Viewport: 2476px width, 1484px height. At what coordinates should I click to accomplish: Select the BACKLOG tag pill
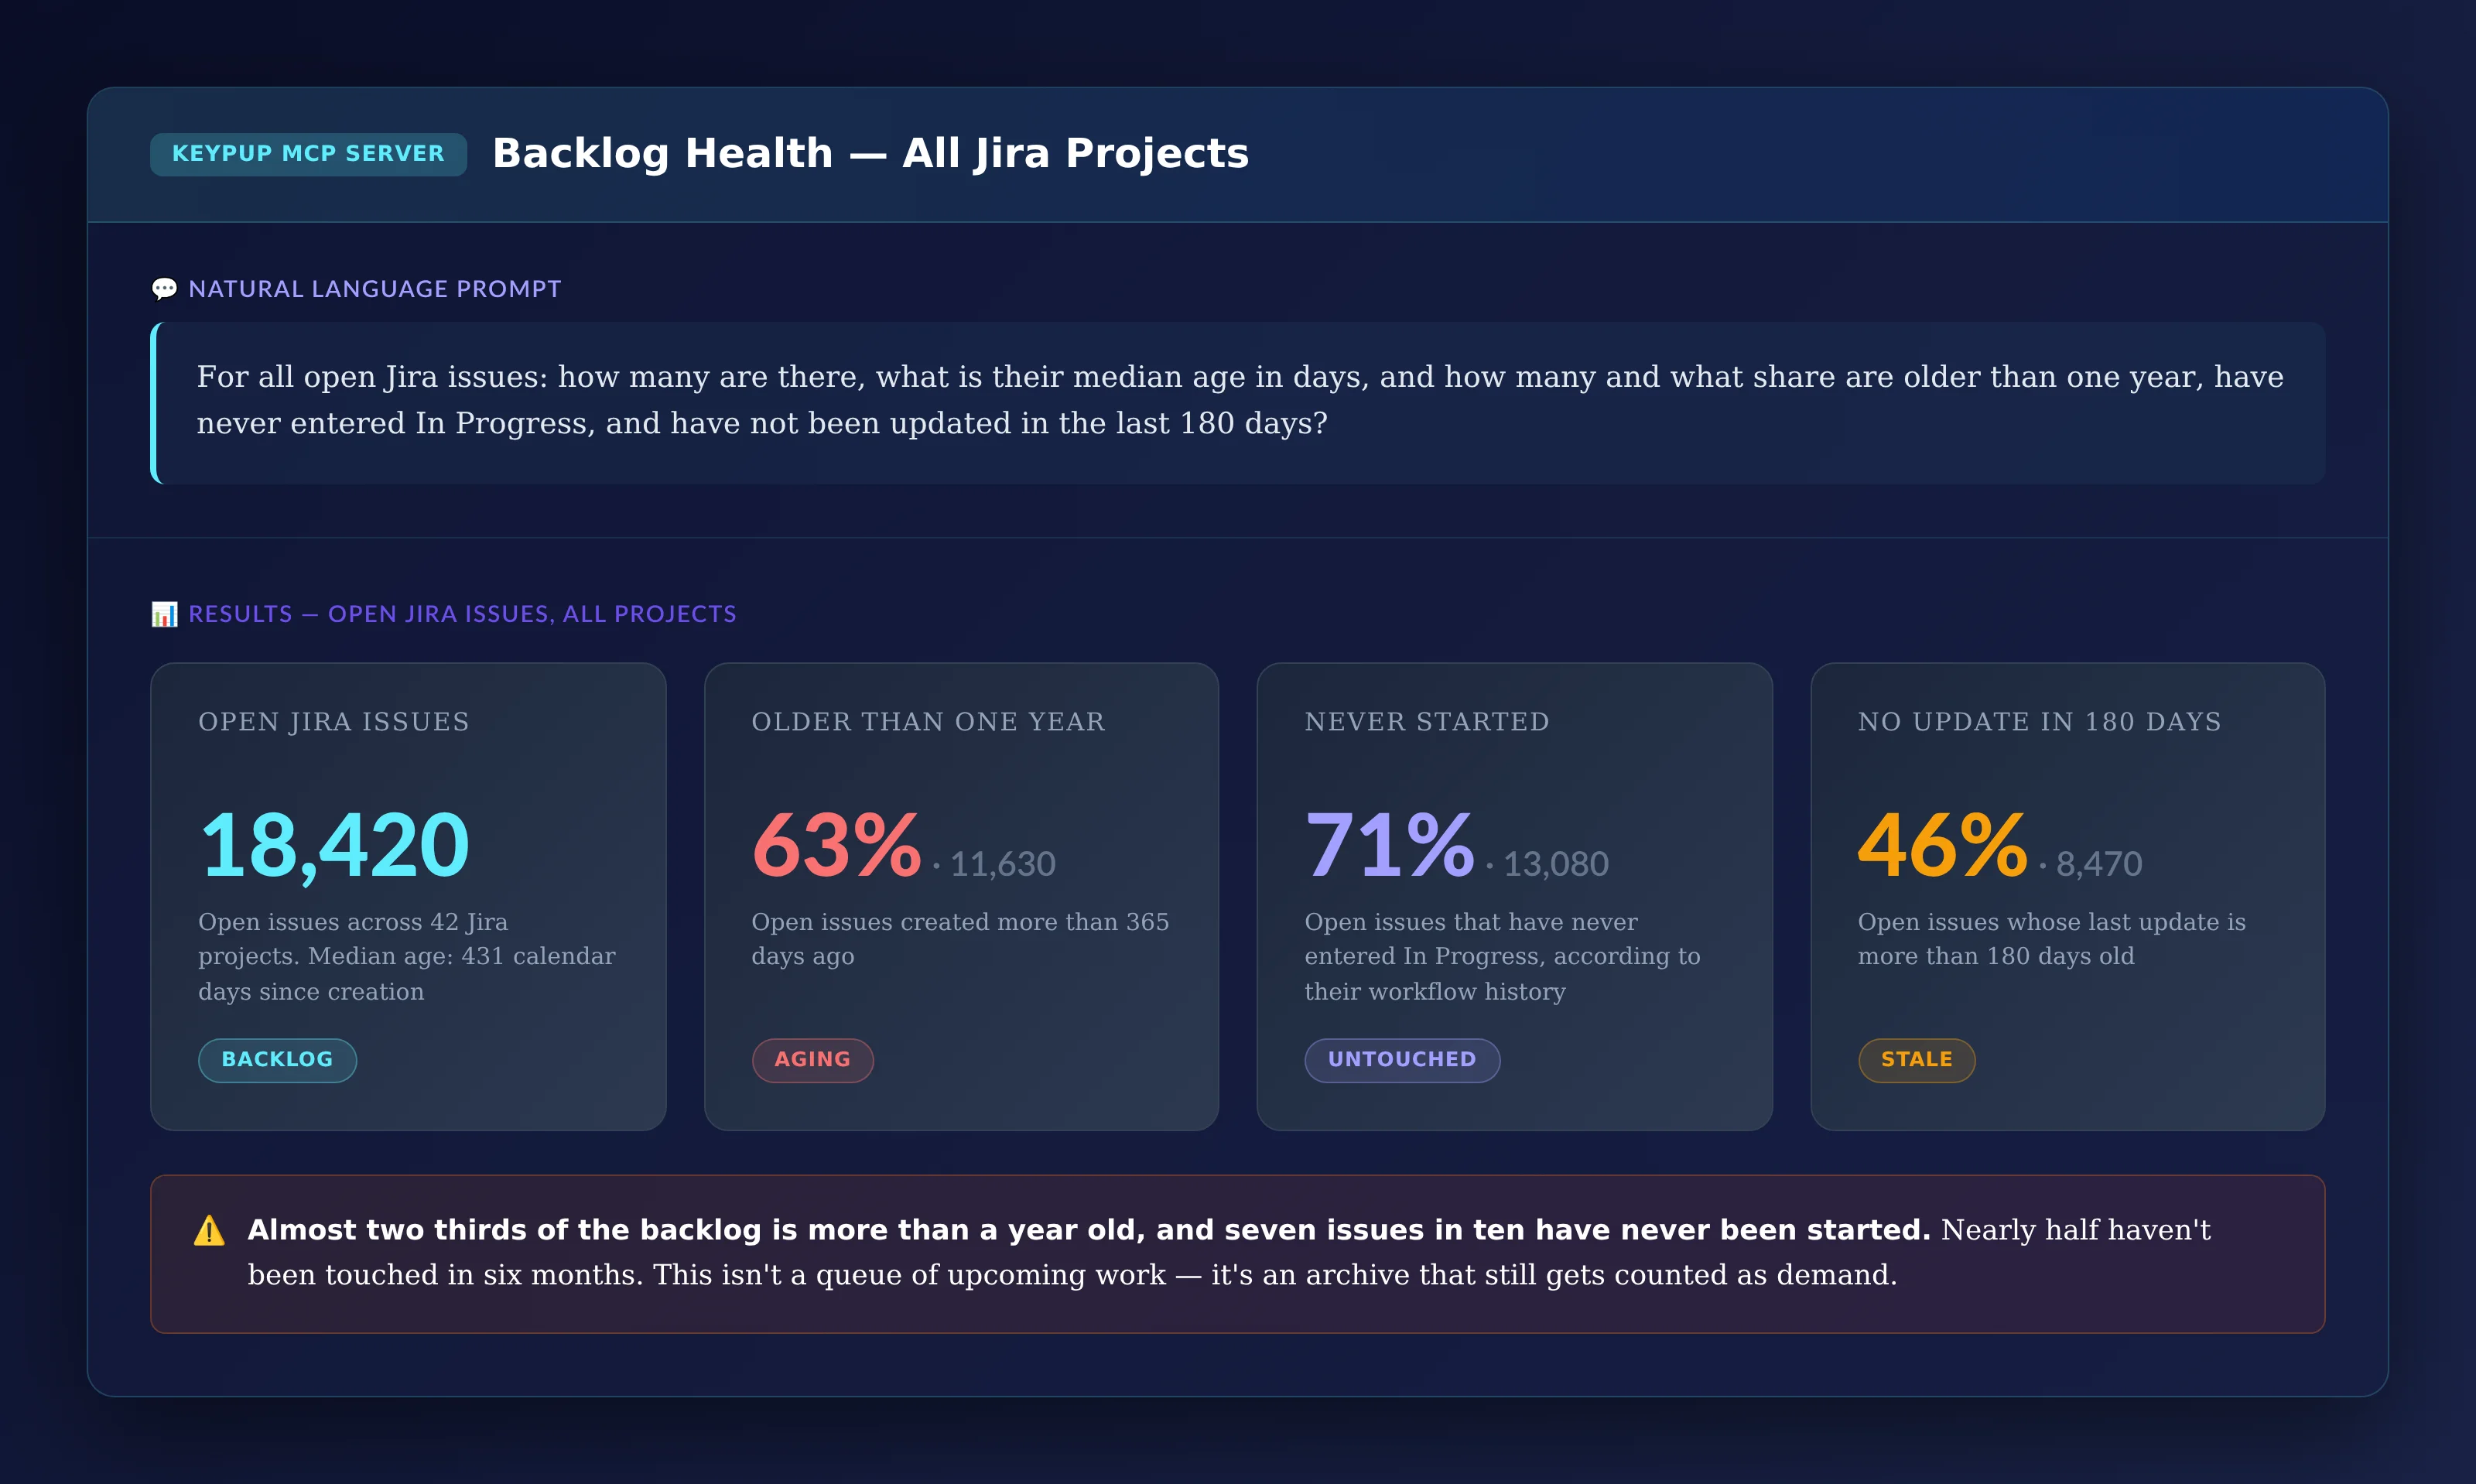277,1060
